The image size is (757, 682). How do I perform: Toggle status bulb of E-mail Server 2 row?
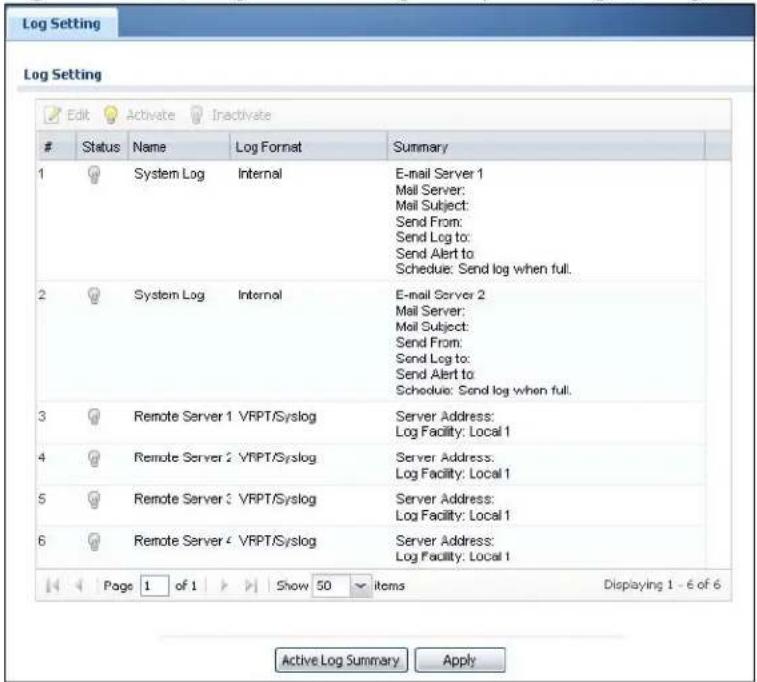94,295
